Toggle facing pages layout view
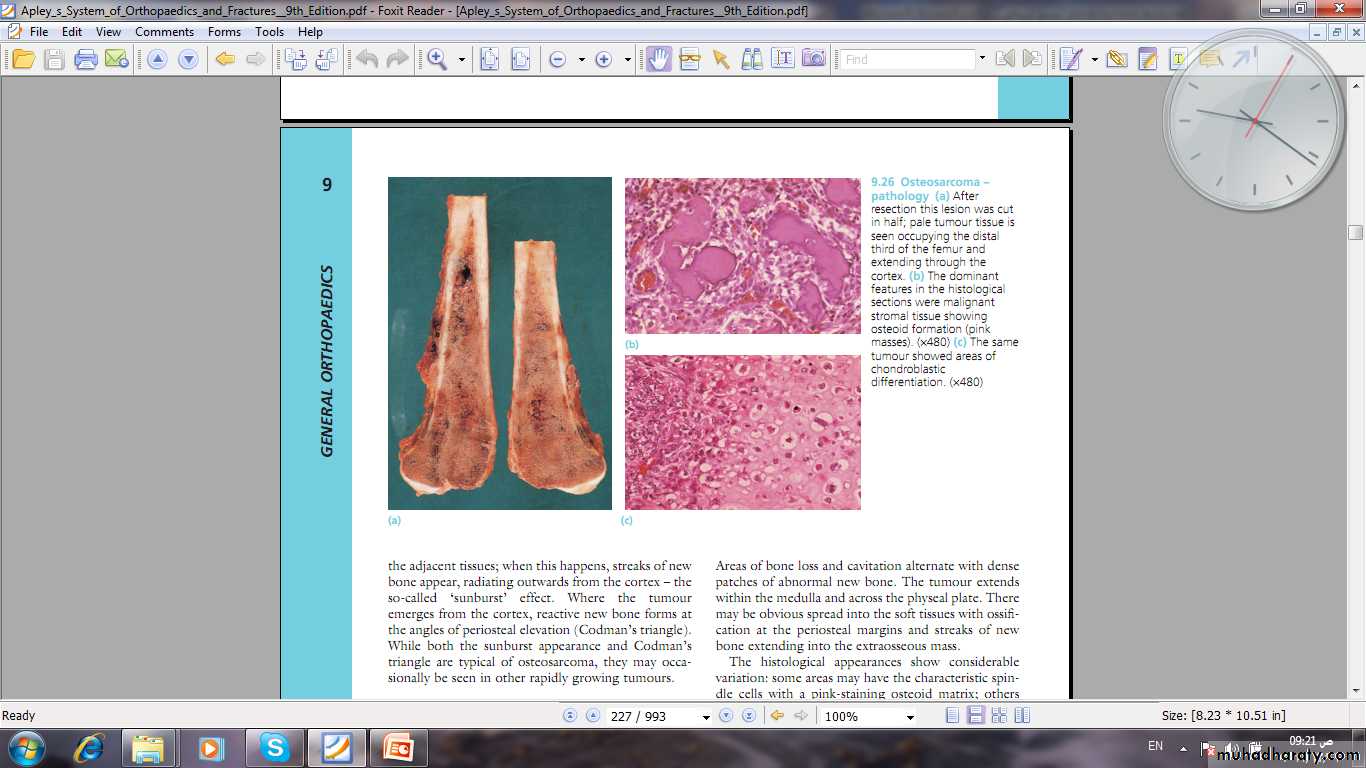The width and height of the screenshot is (1366, 768). (998, 716)
